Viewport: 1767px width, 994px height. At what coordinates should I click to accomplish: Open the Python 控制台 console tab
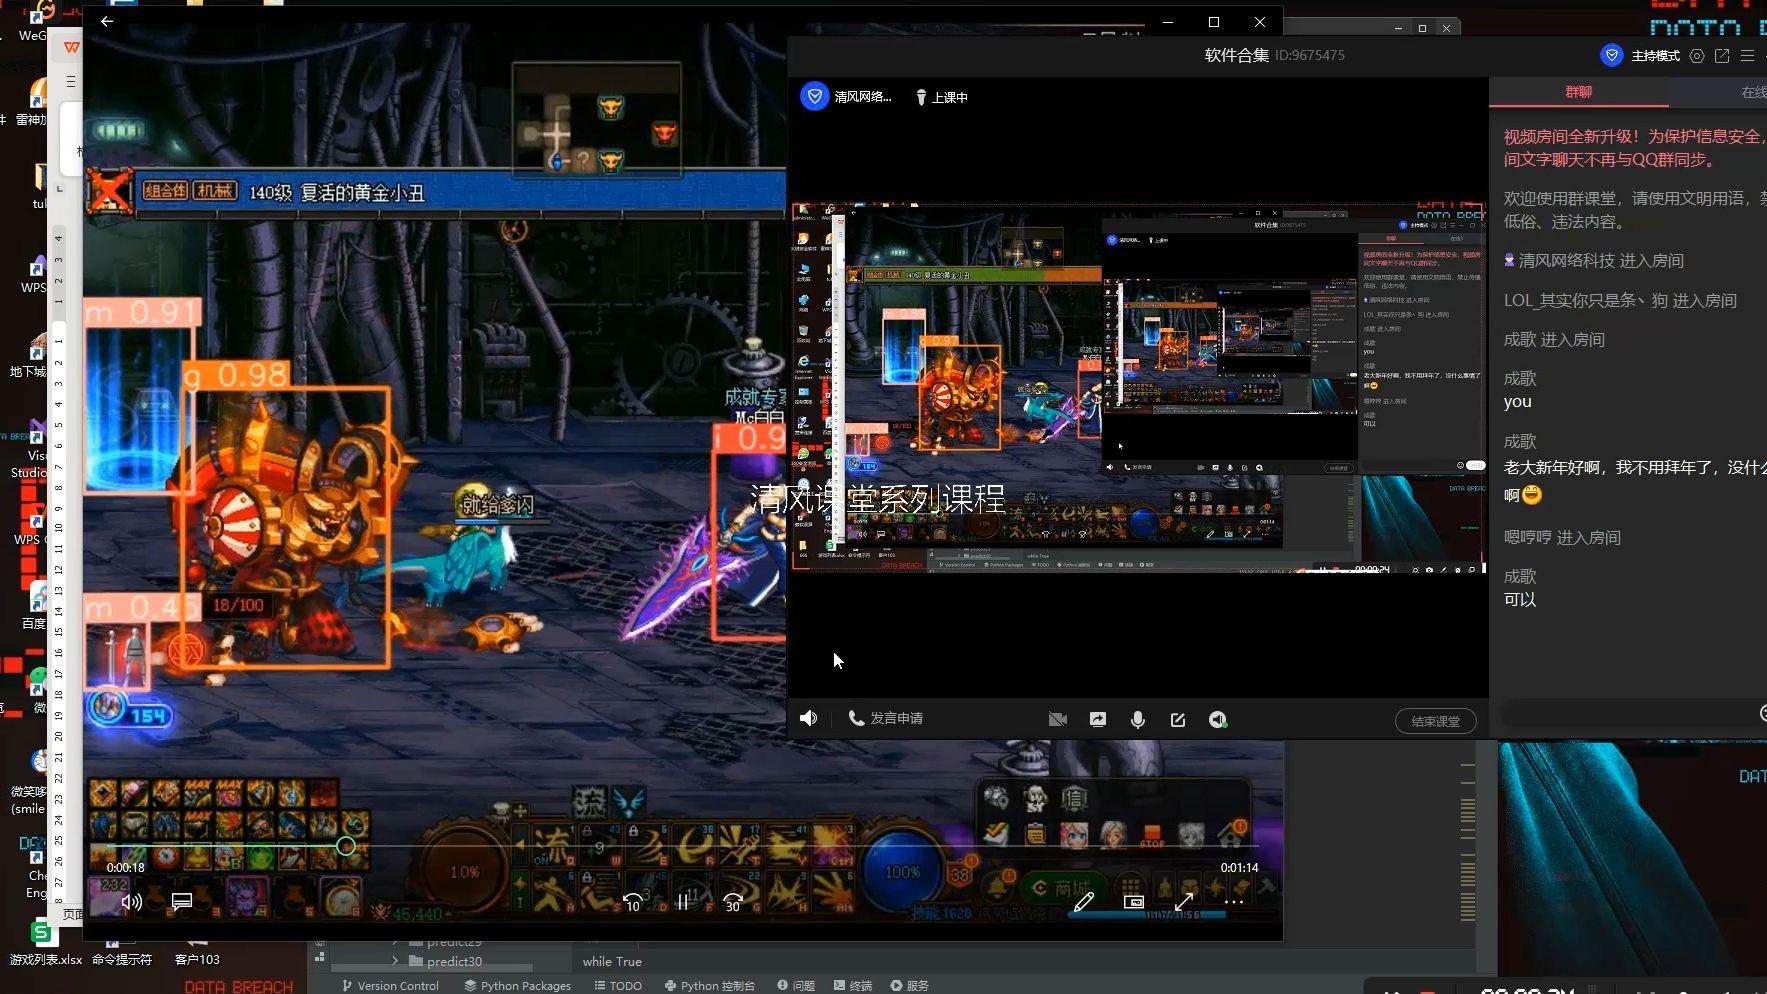pos(710,985)
